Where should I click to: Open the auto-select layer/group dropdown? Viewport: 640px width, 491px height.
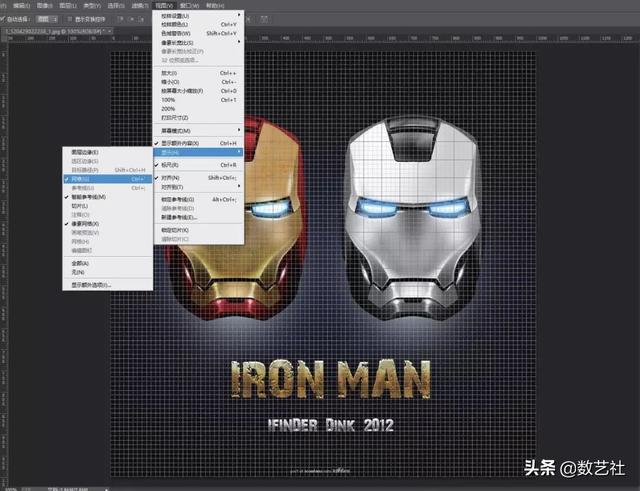(x=47, y=19)
